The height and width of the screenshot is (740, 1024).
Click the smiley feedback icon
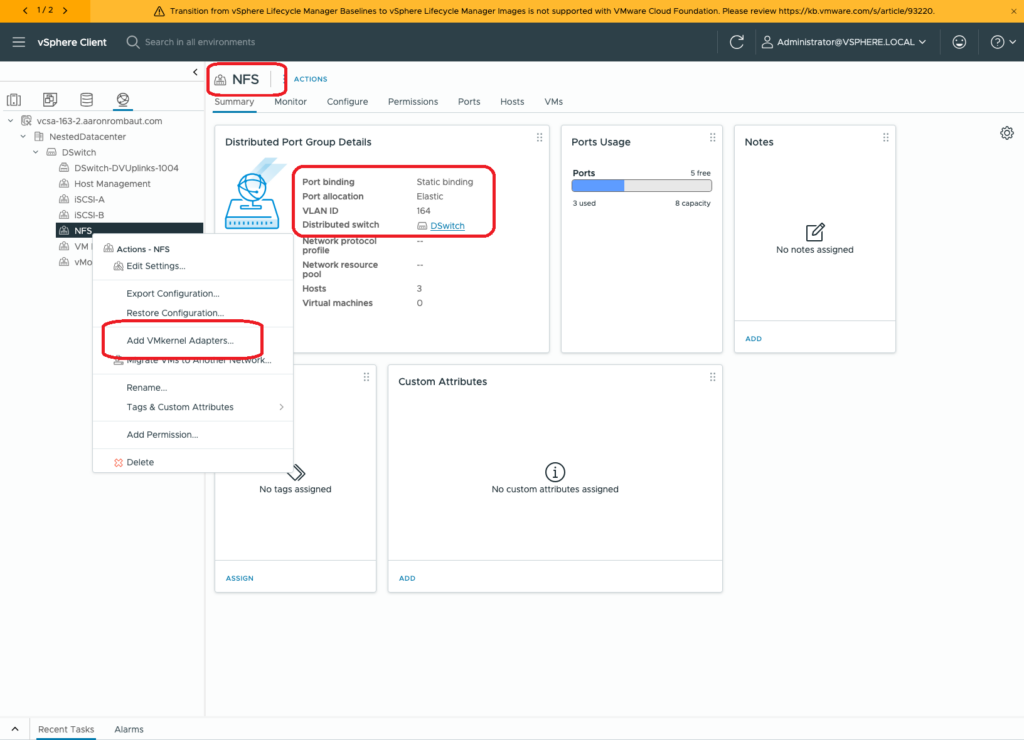(x=959, y=42)
